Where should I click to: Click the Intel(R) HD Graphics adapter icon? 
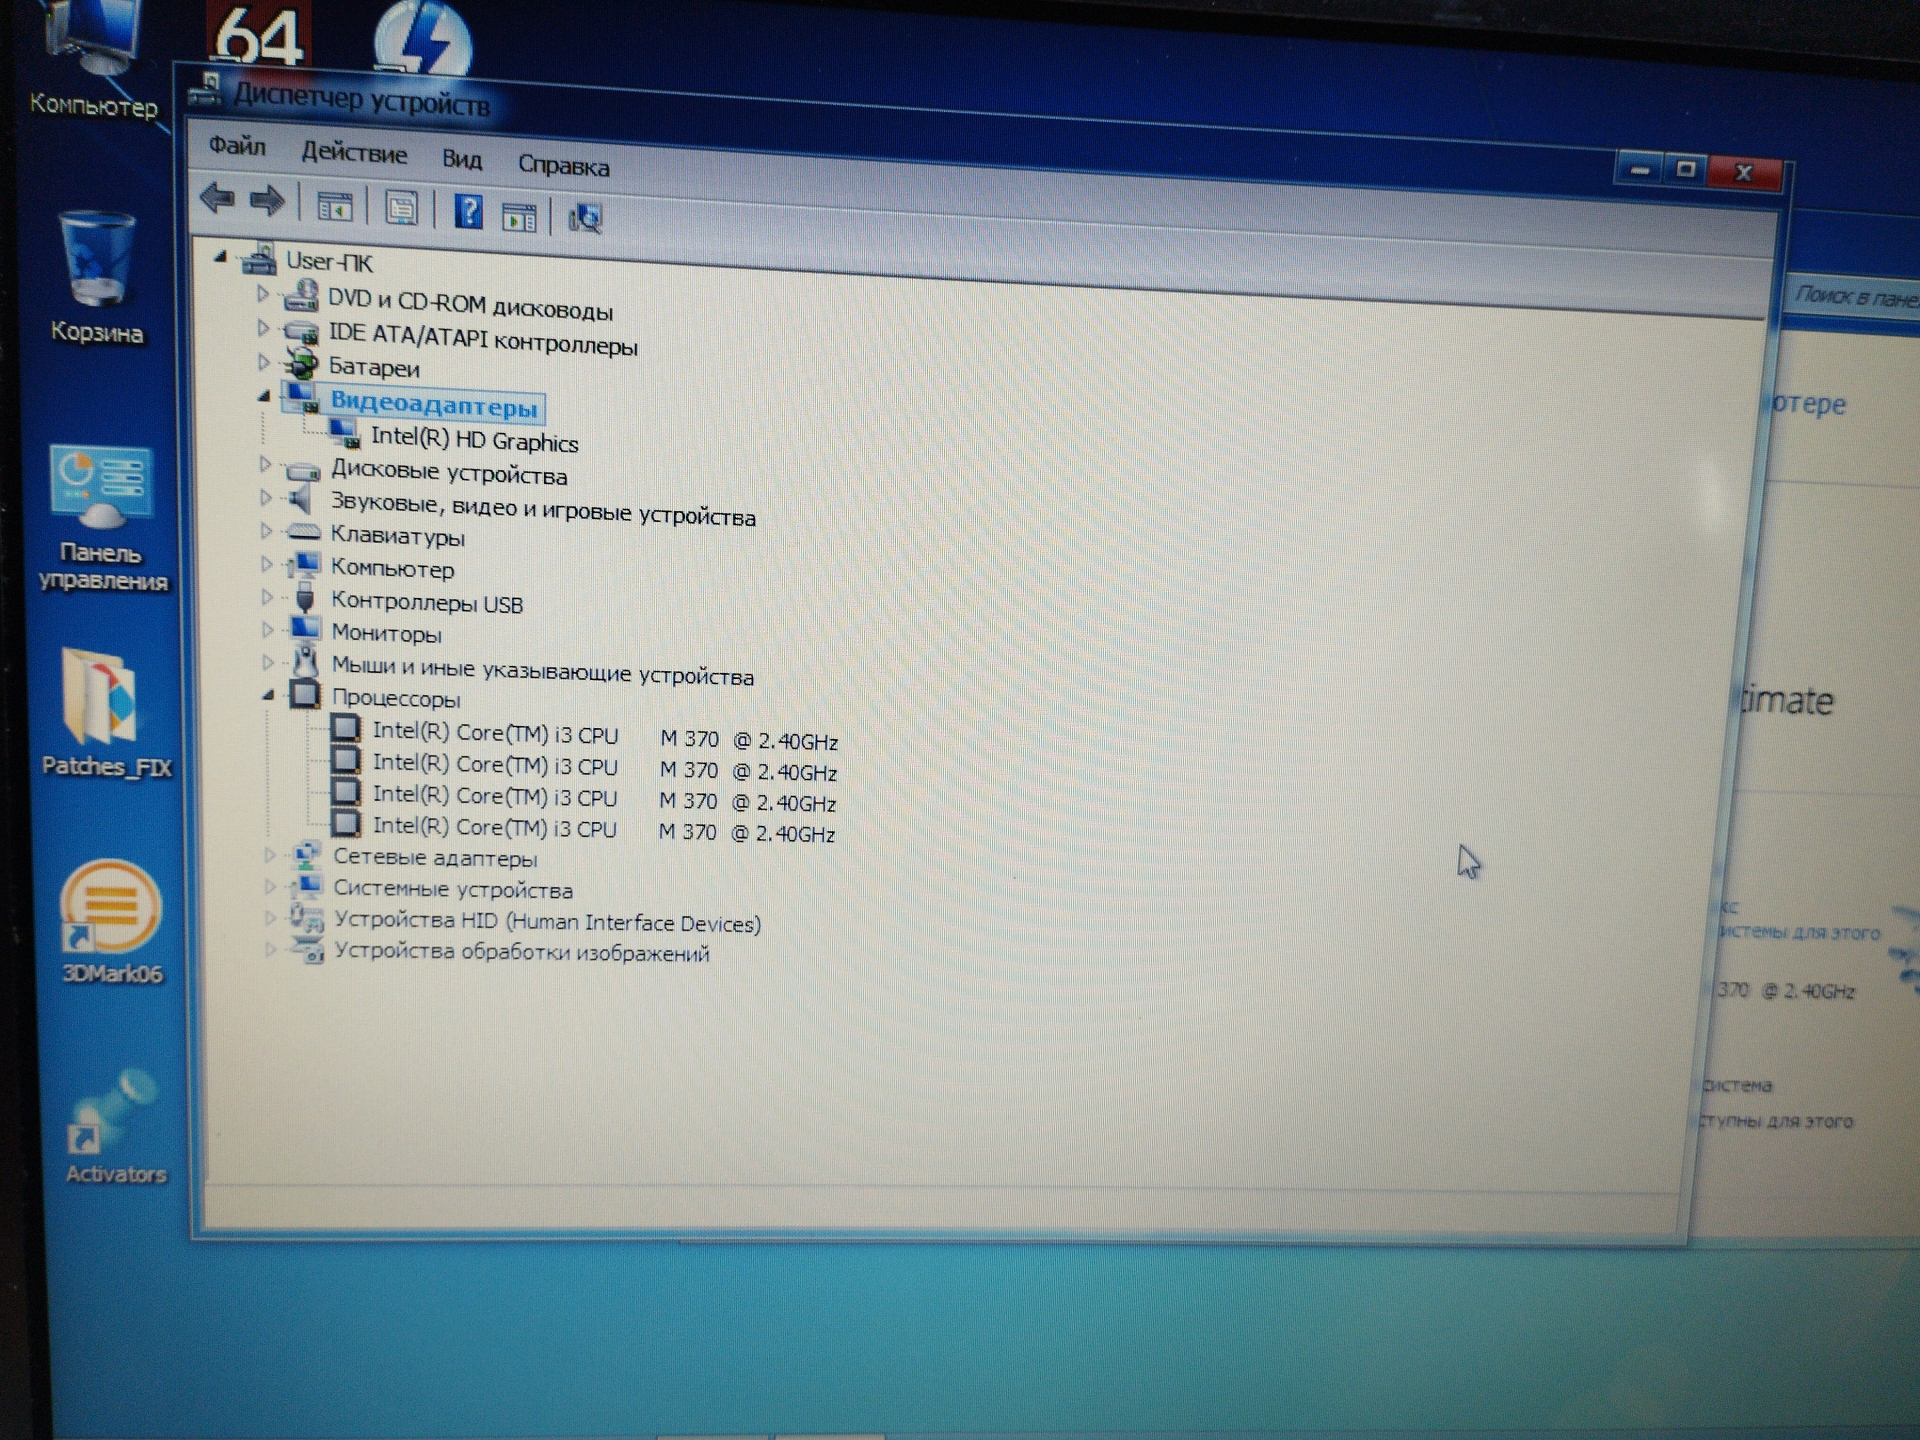(x=344, y=433)
